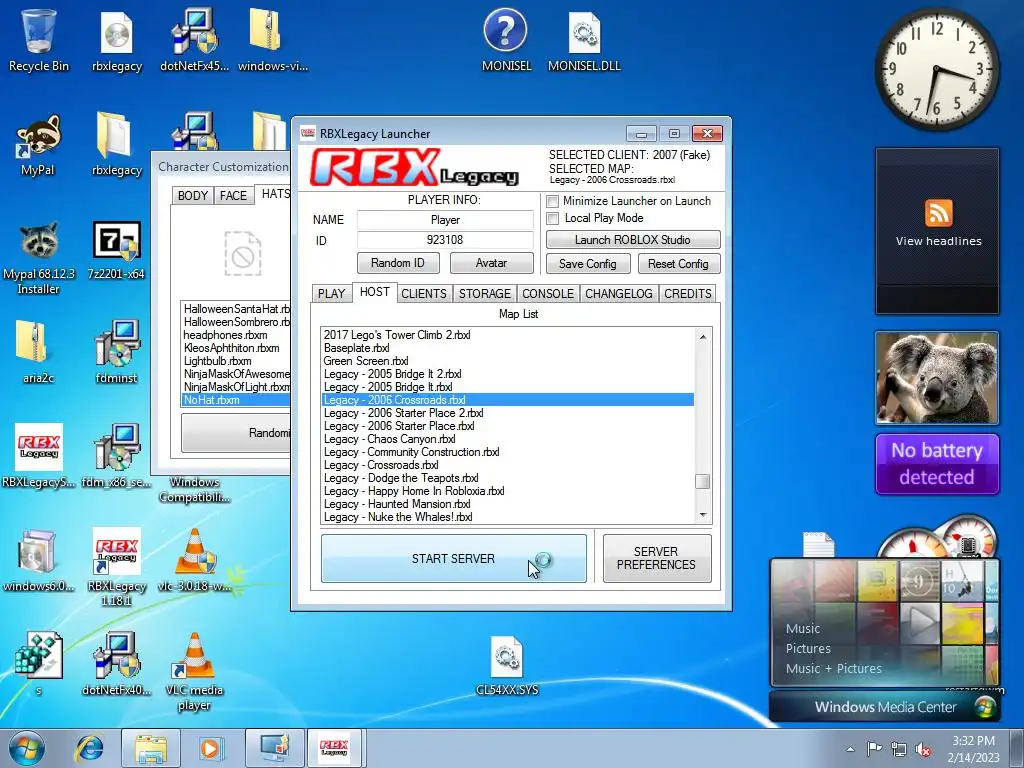Select the fdm_x86_se installer icon
Screen dimensions: 1024x768
pyautogui.click(x=116, y=456)
